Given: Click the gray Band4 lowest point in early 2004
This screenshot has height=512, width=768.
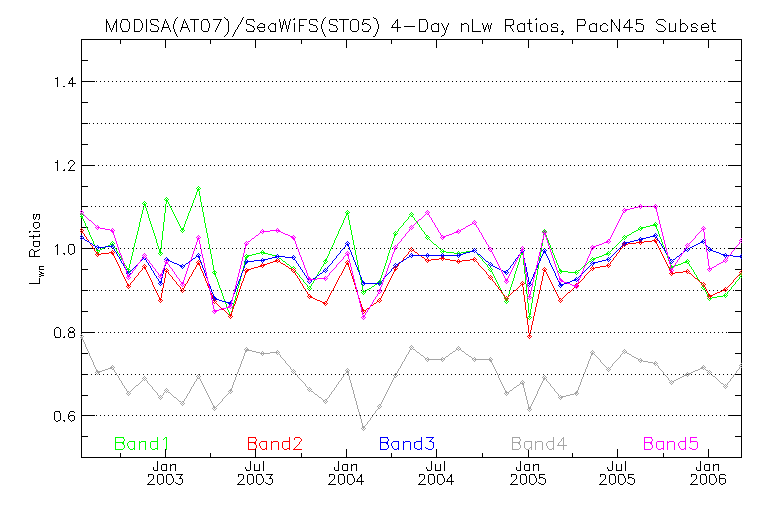Looking at the screenshot, I should point(363,428).
